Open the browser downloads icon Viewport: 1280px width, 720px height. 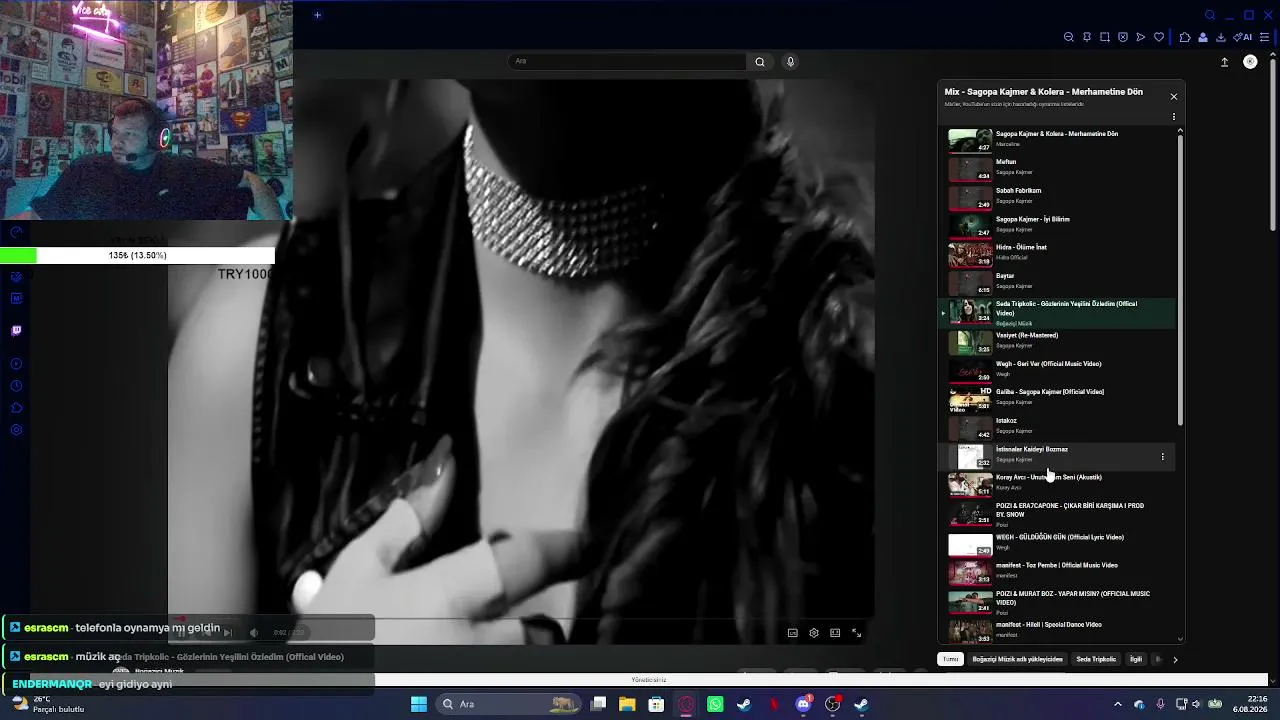click(x=1221, y=37)
